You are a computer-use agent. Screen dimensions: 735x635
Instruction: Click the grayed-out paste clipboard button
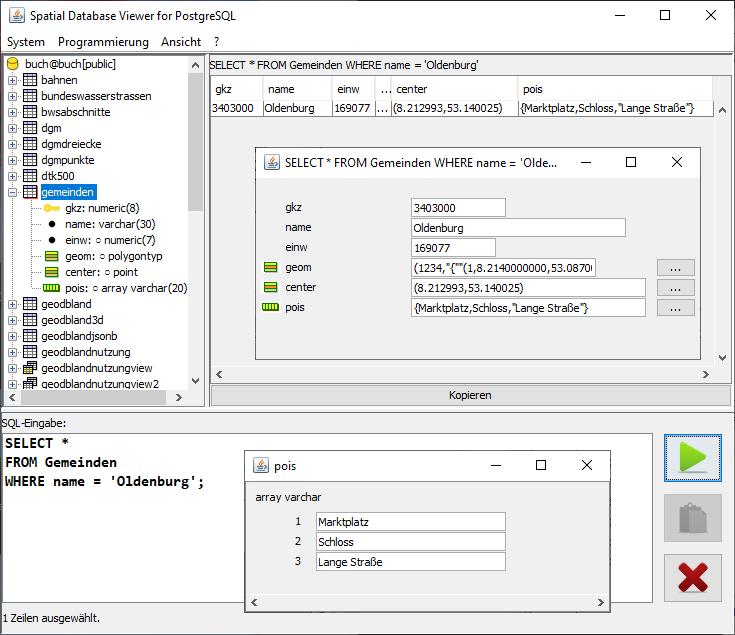coord(693,518)
